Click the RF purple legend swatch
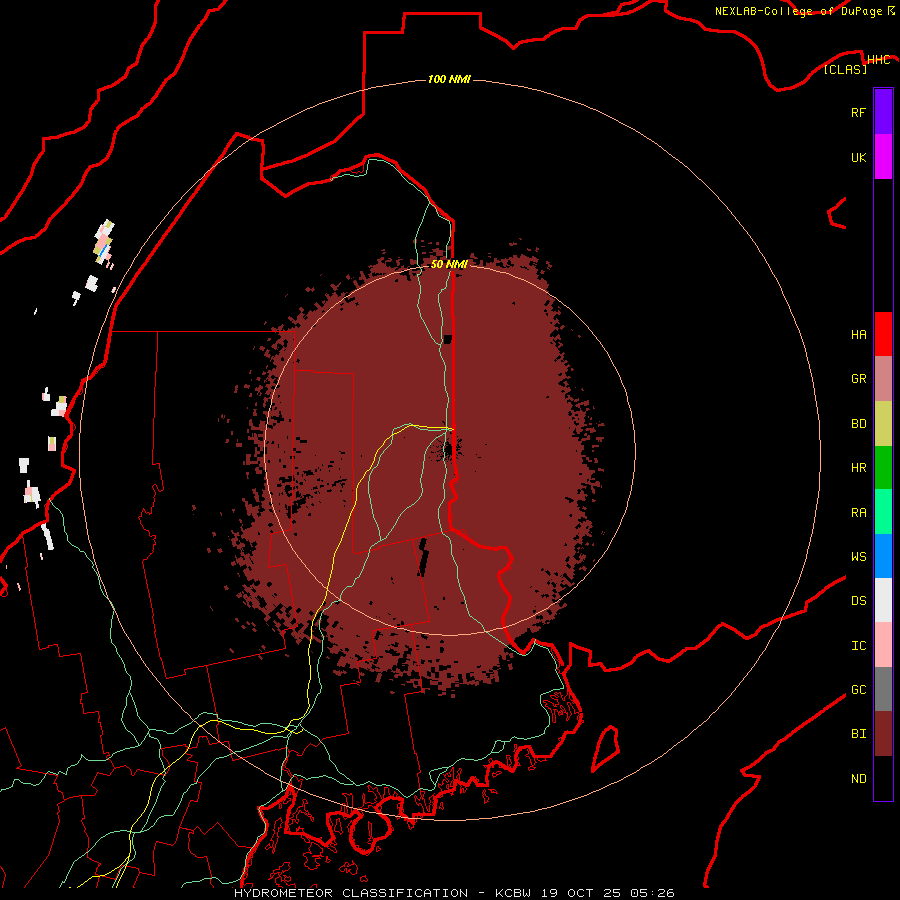 point(883,112)
